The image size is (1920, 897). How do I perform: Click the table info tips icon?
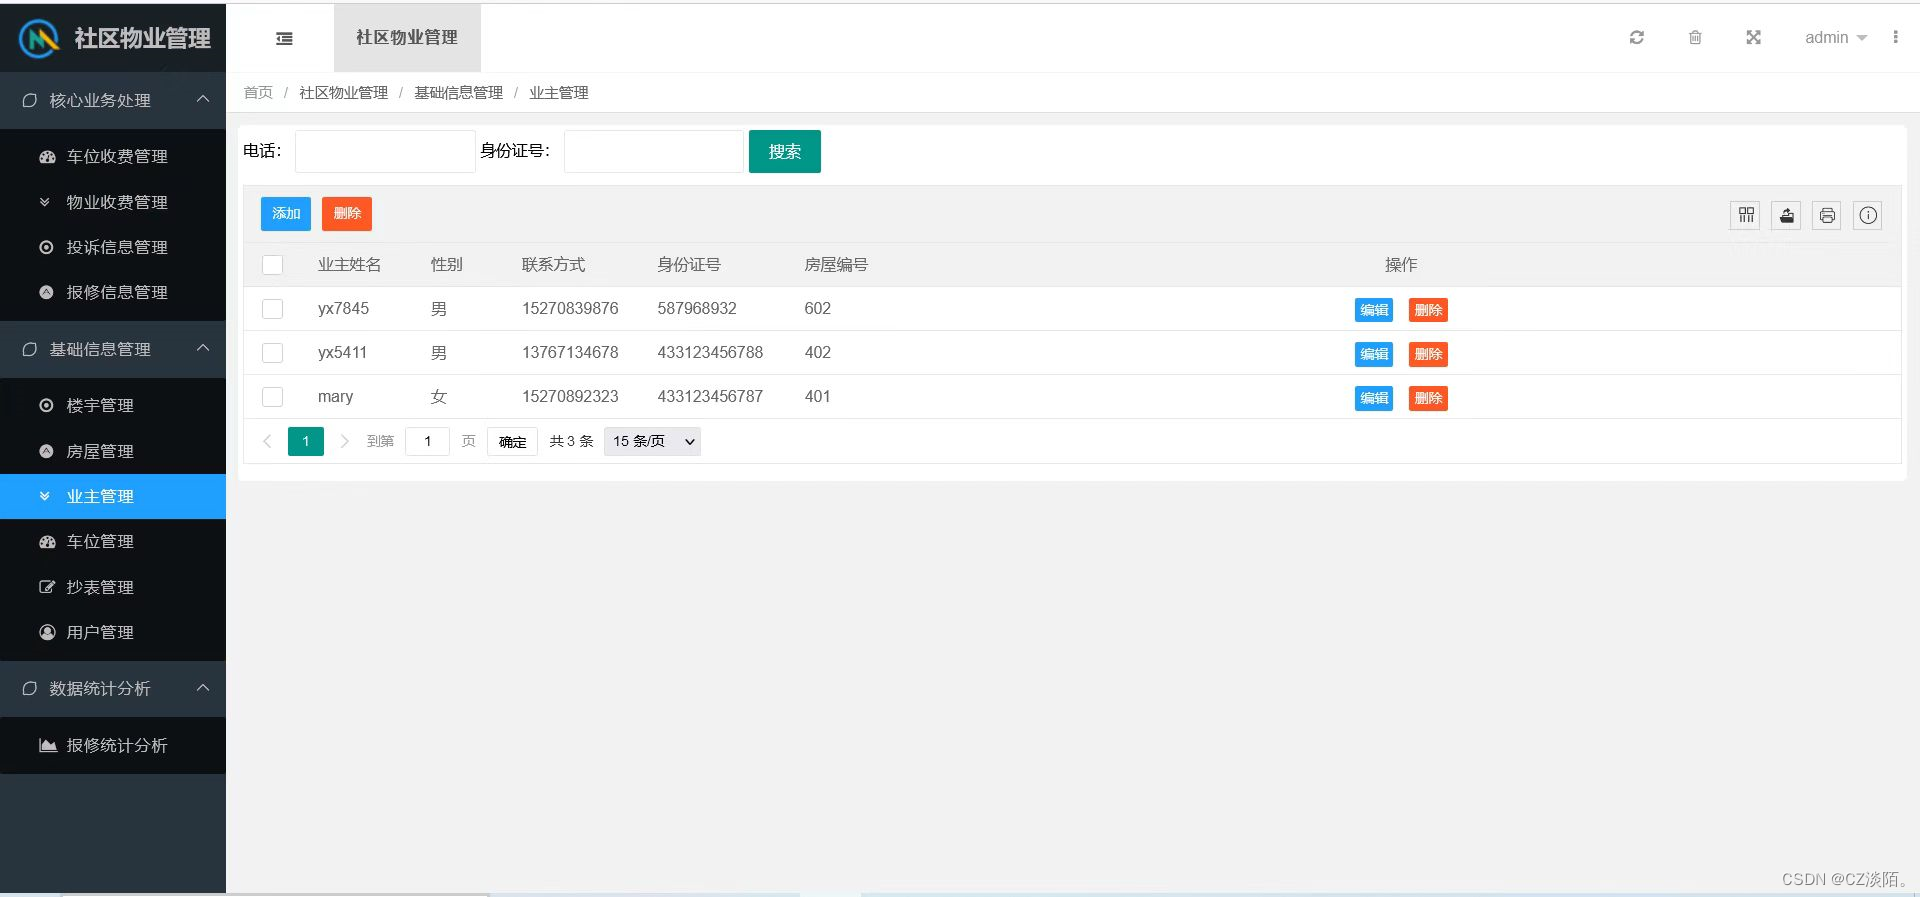(1868, 215)
